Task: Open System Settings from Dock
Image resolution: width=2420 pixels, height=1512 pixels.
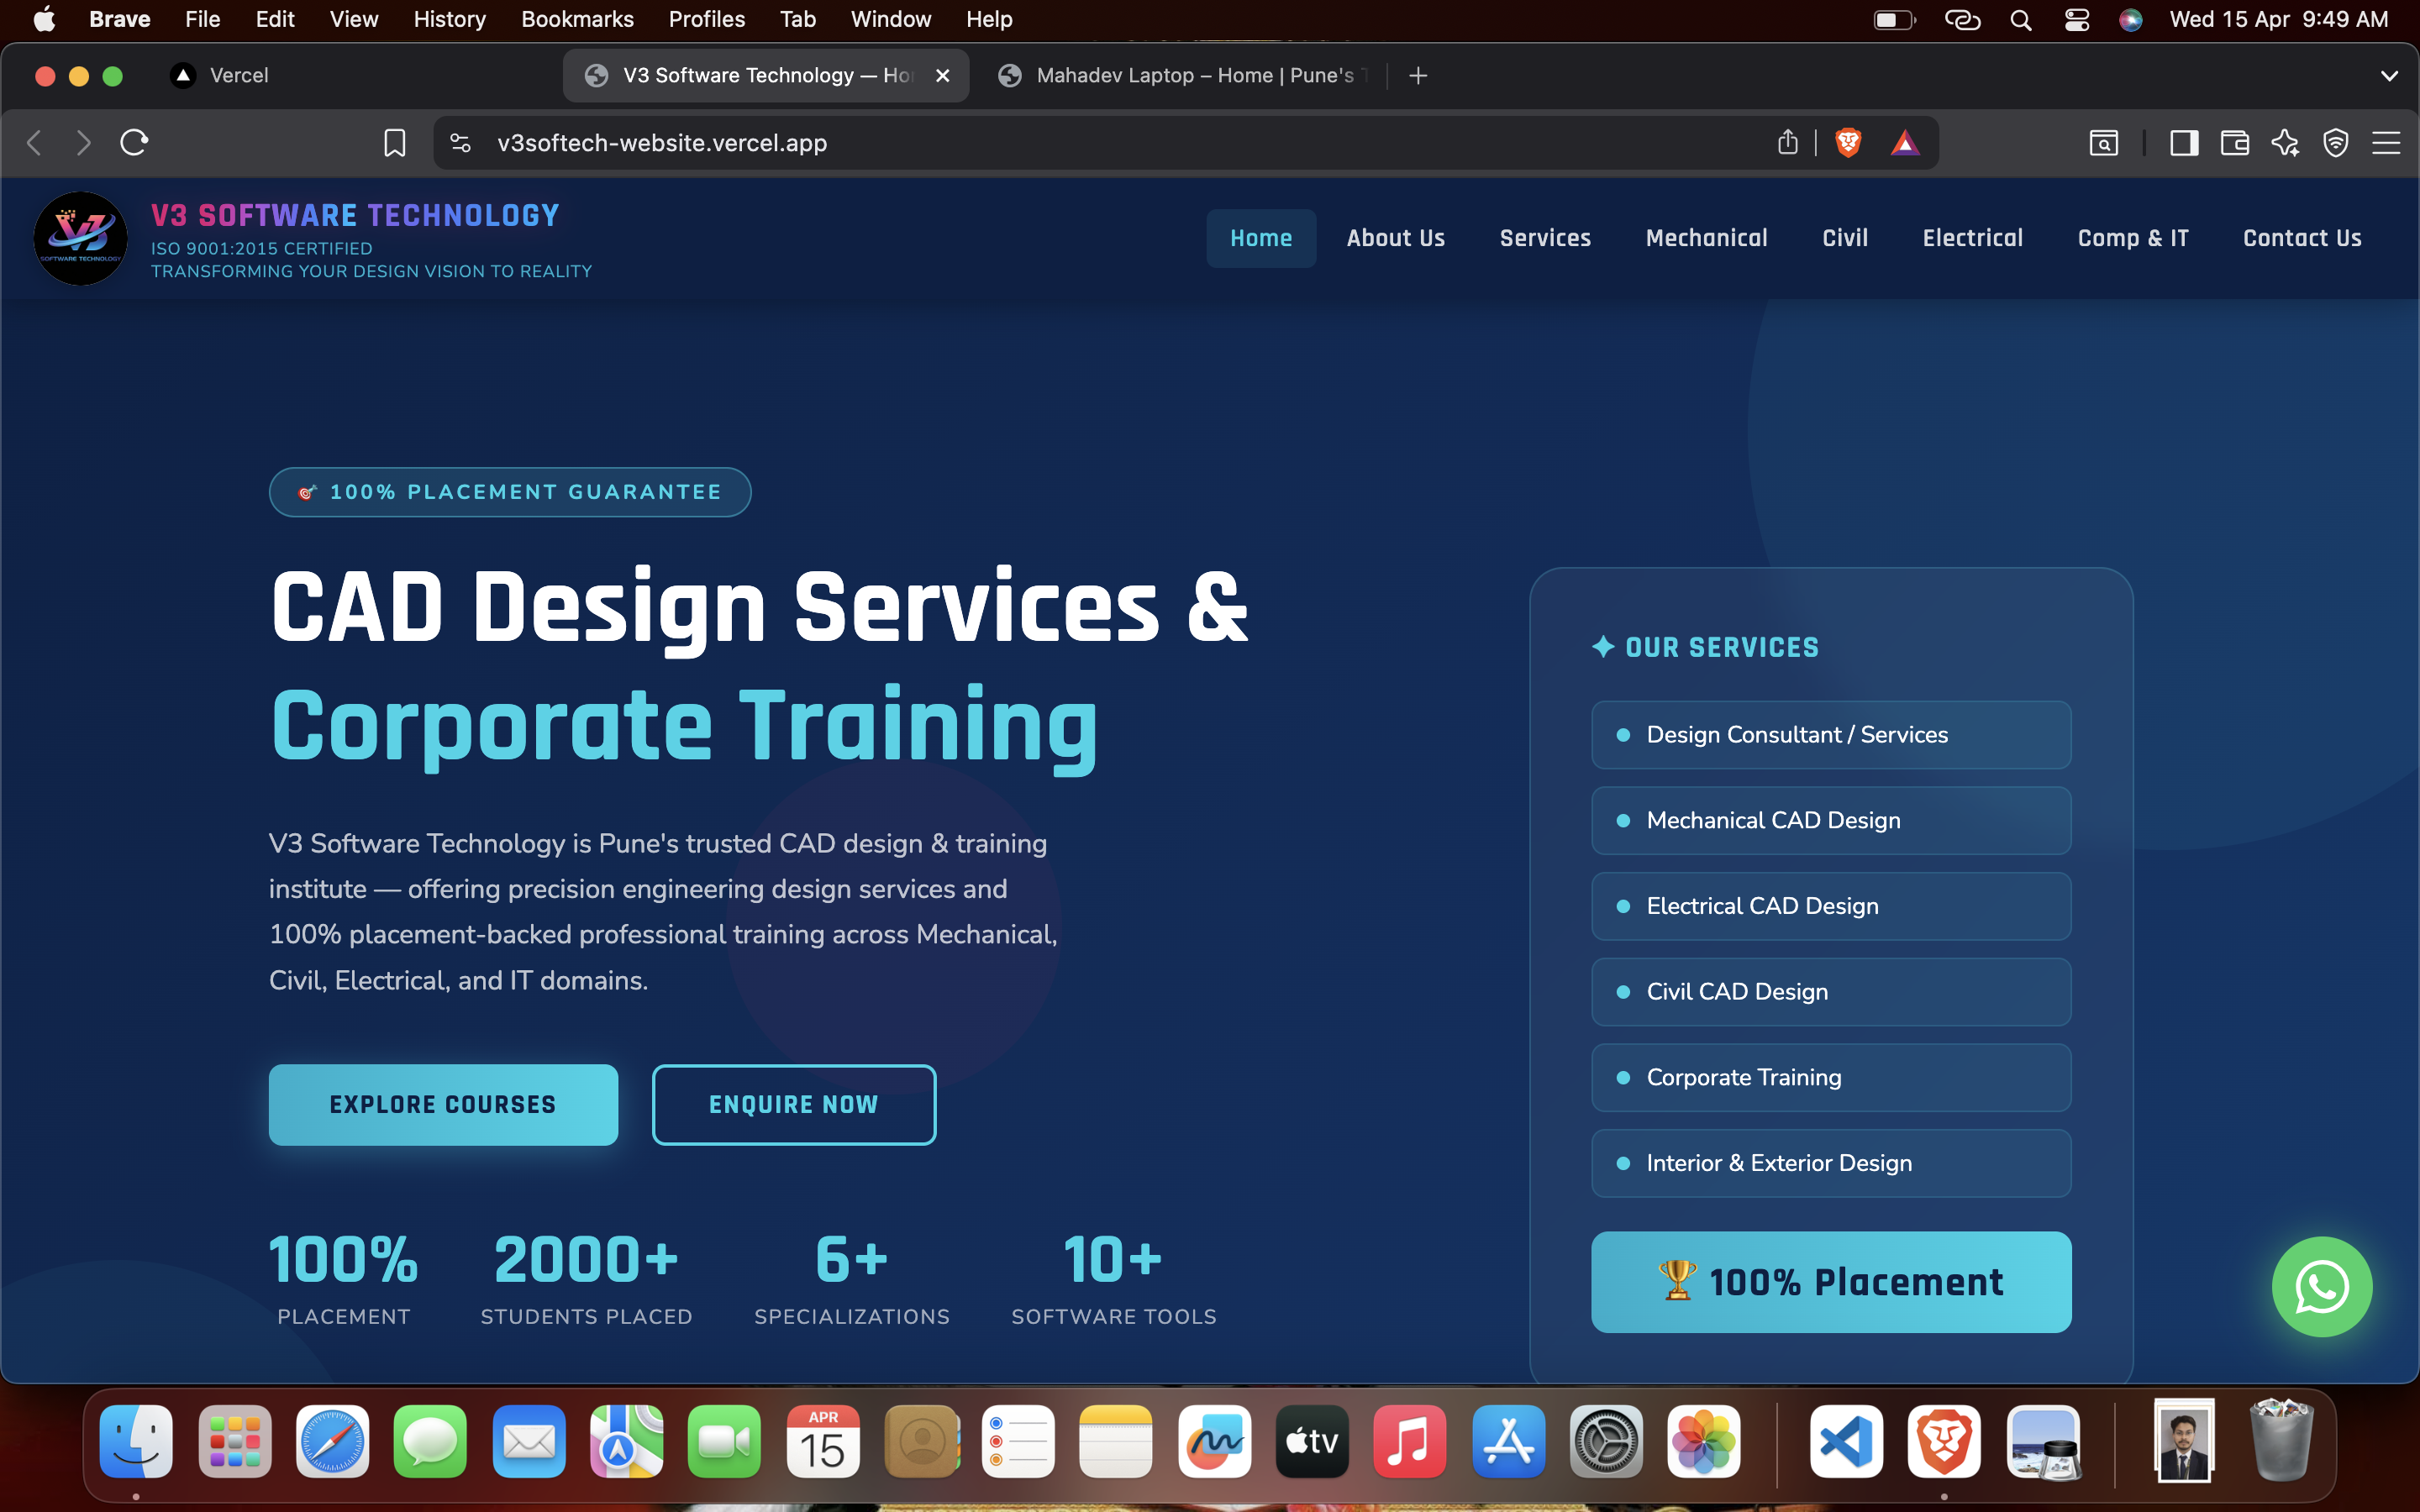Action: tap(1606, 1441)
